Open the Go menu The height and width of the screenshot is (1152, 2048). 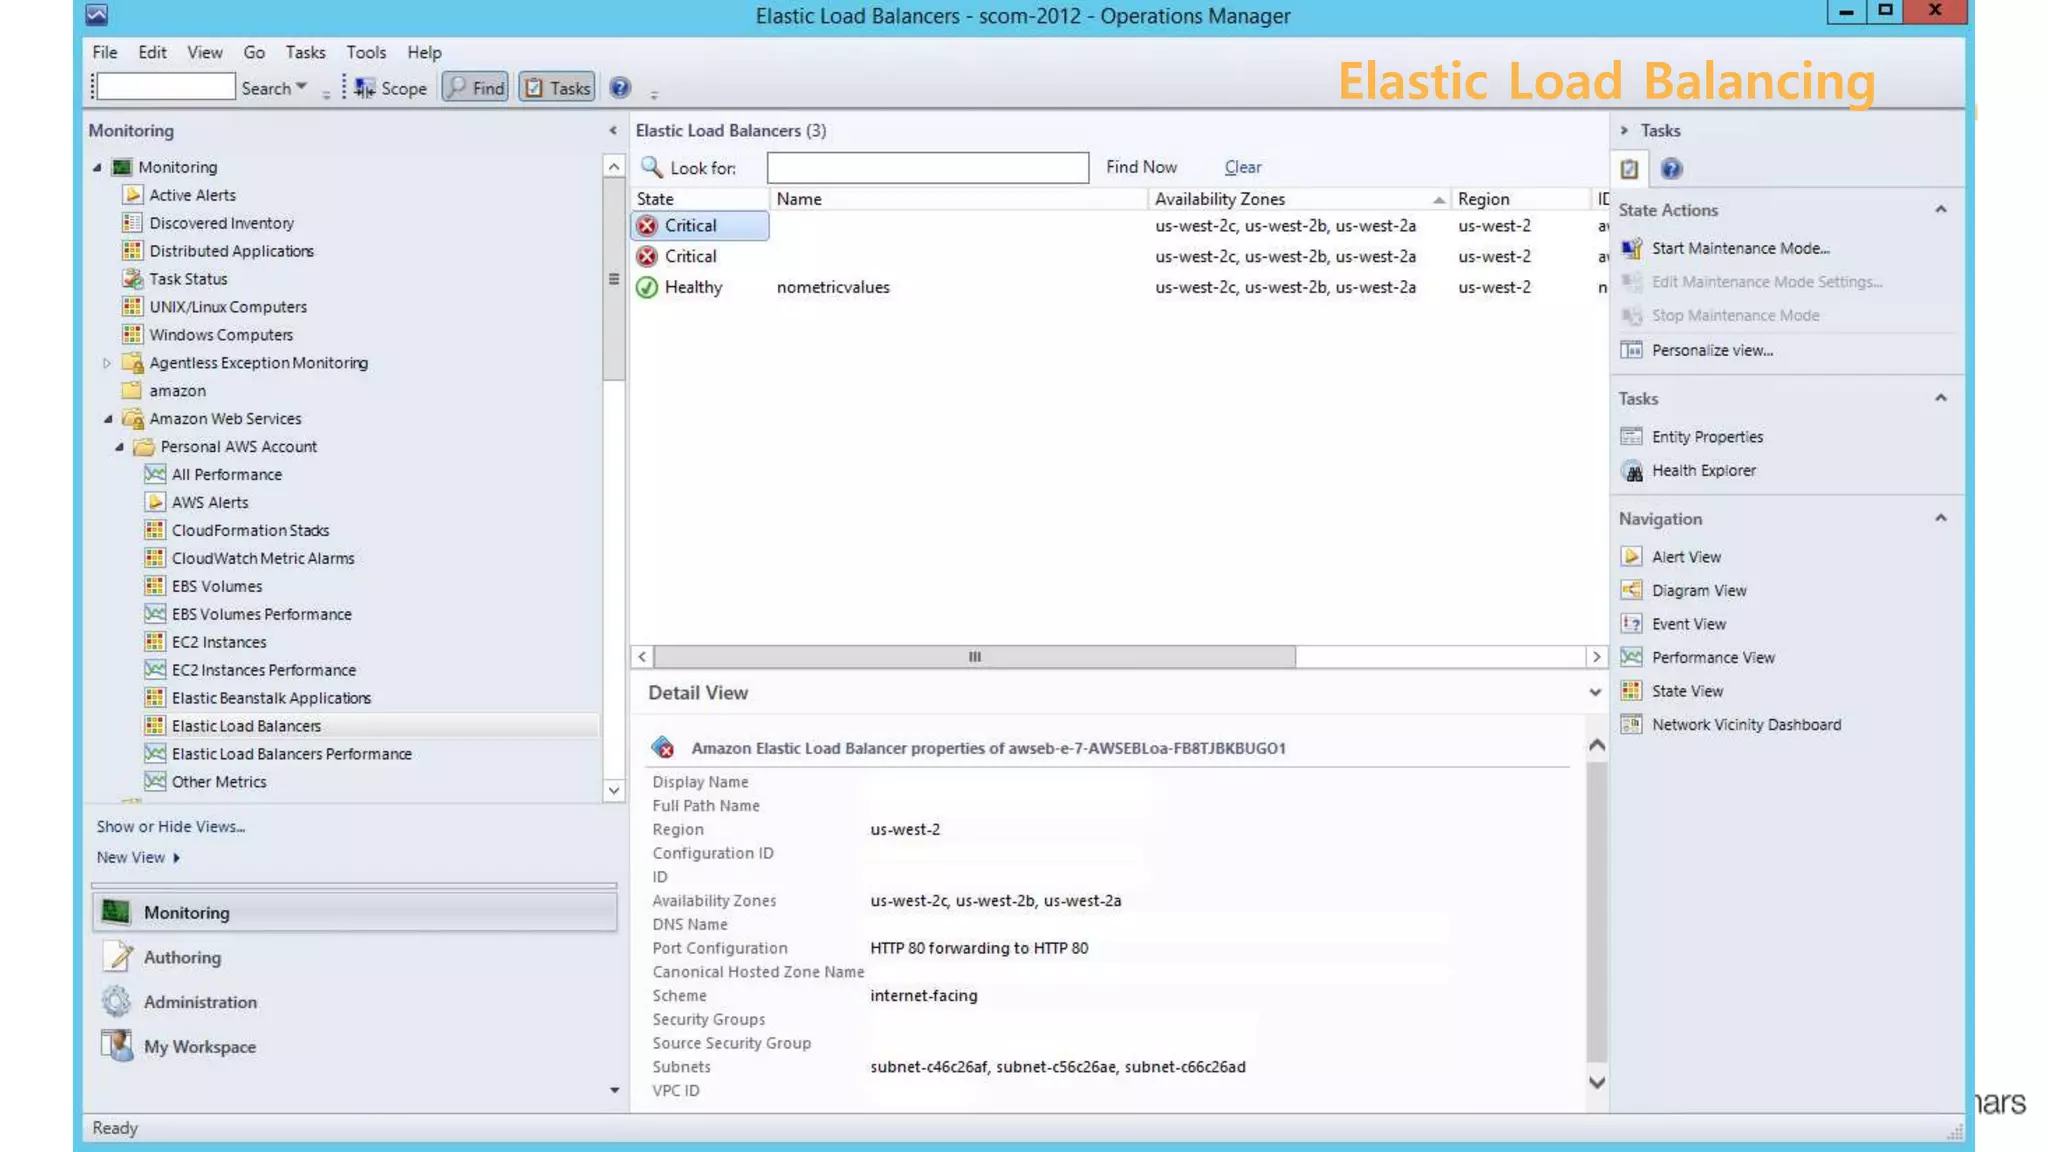click(254, 52)
